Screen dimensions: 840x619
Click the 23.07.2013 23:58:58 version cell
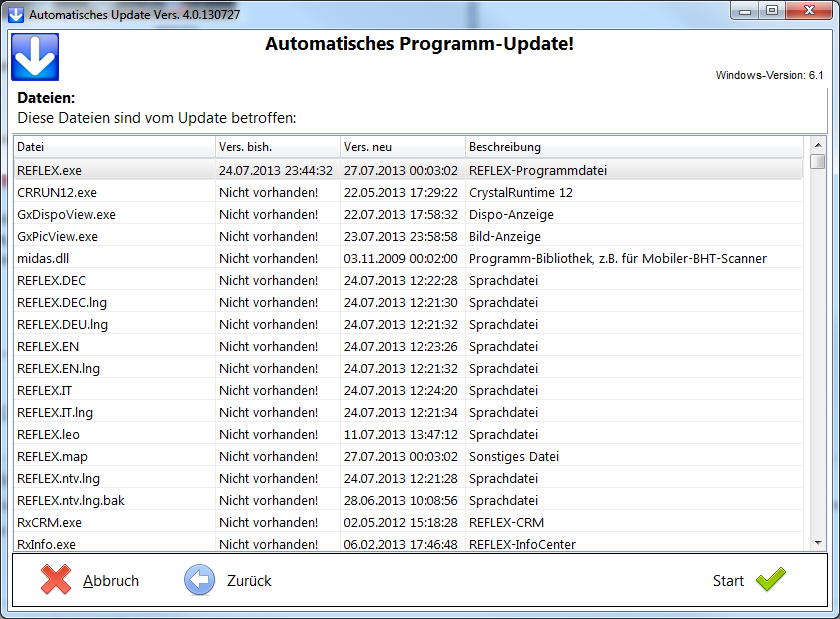click(401, 236)
